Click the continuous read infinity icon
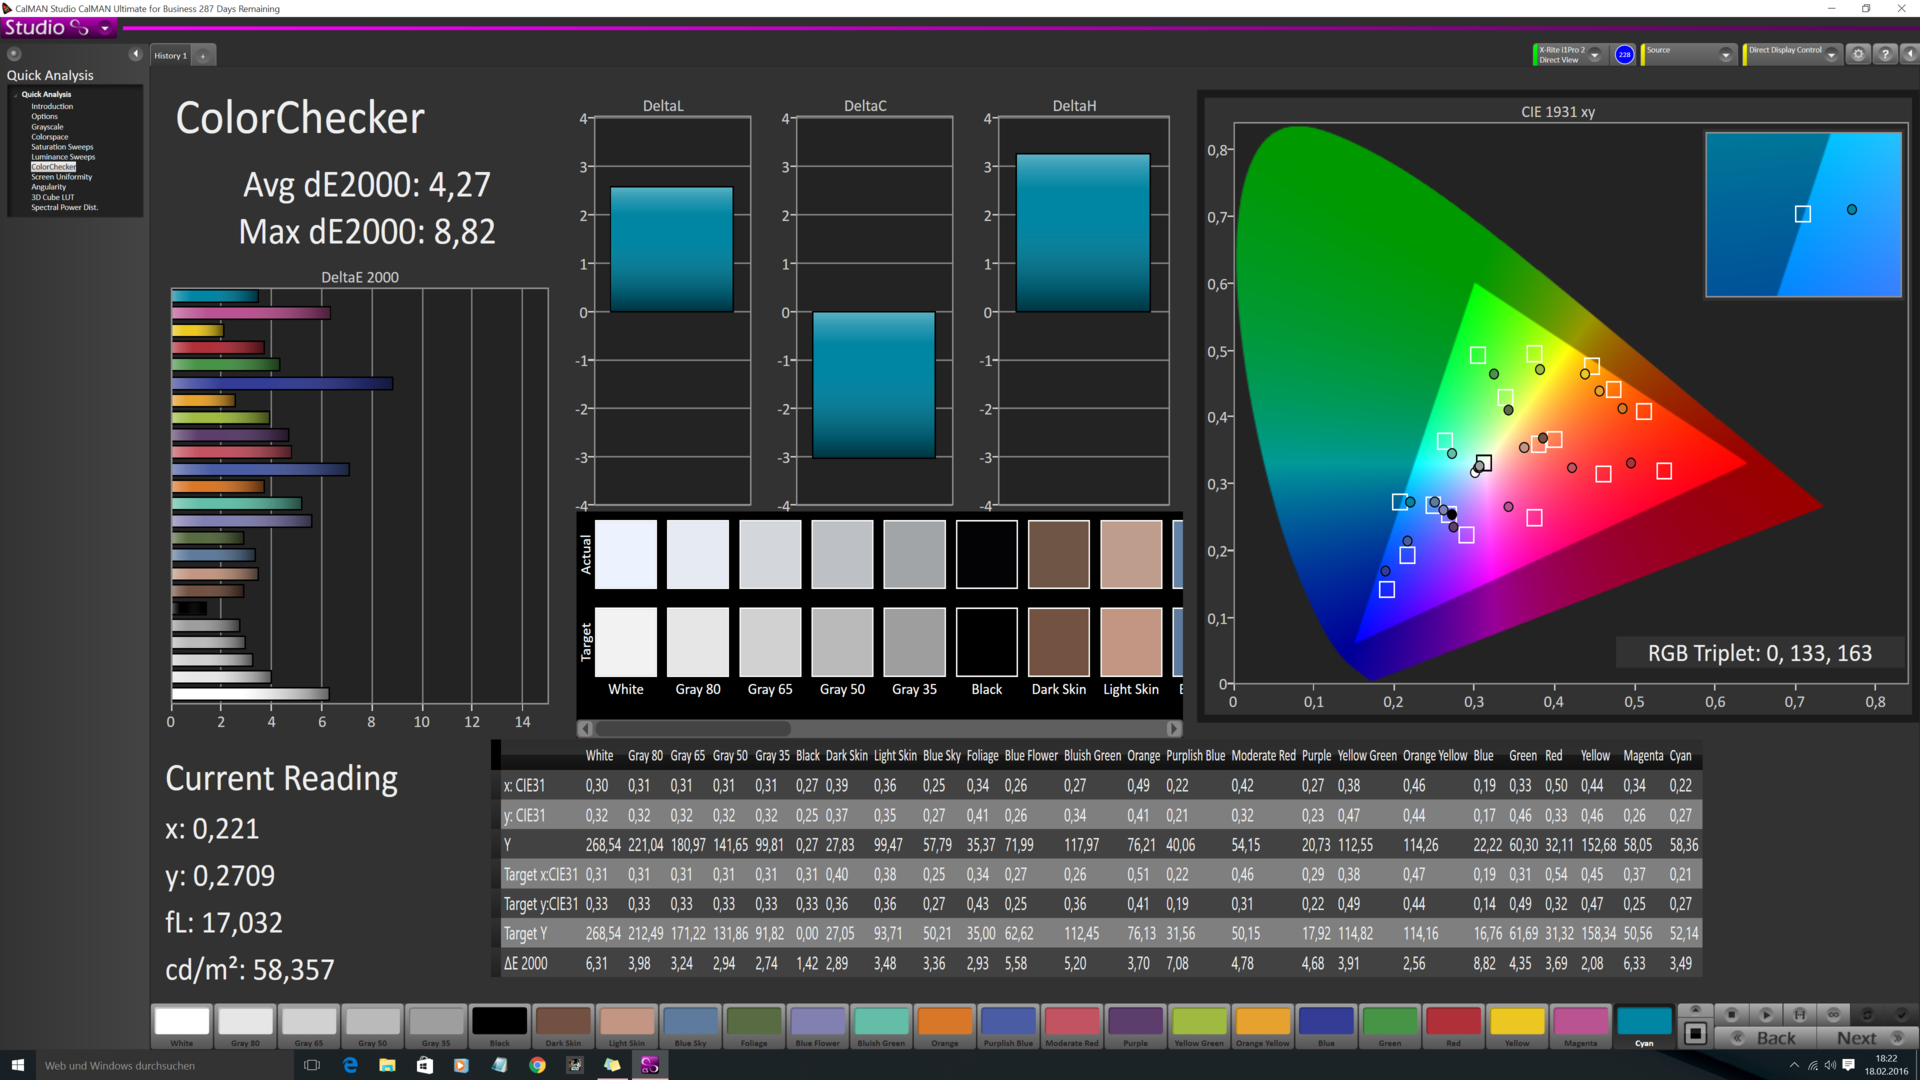The image size is (1920, 1080). click(1833, 1014)
